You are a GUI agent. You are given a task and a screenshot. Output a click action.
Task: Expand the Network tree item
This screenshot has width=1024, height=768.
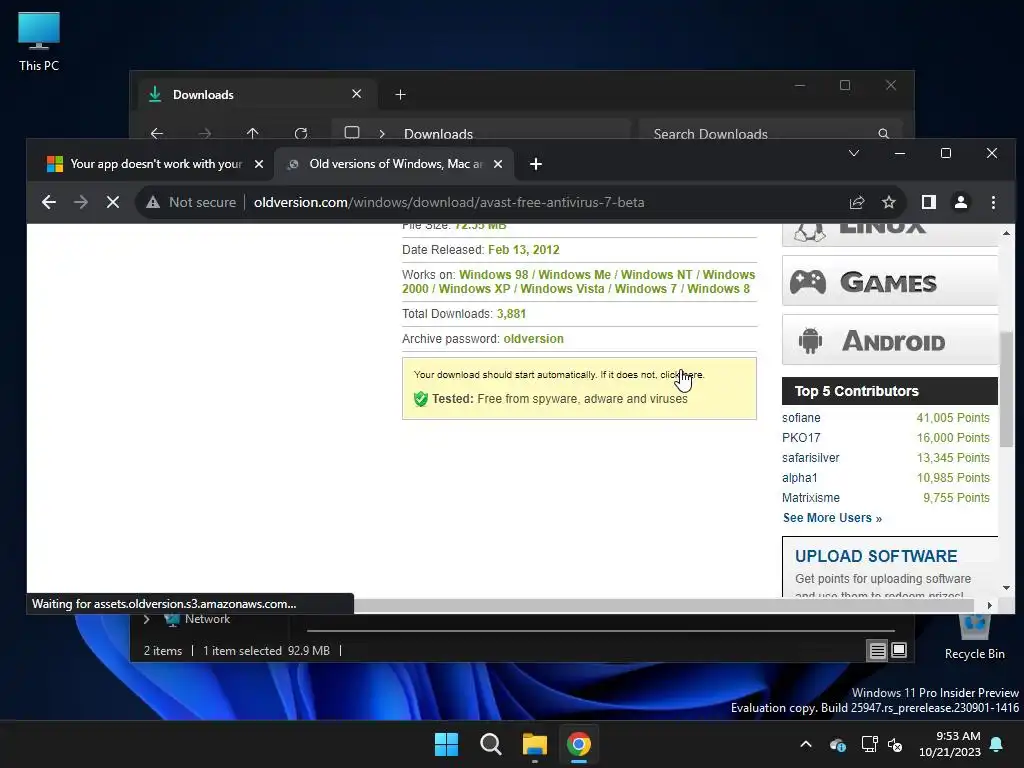pos(146,619)
